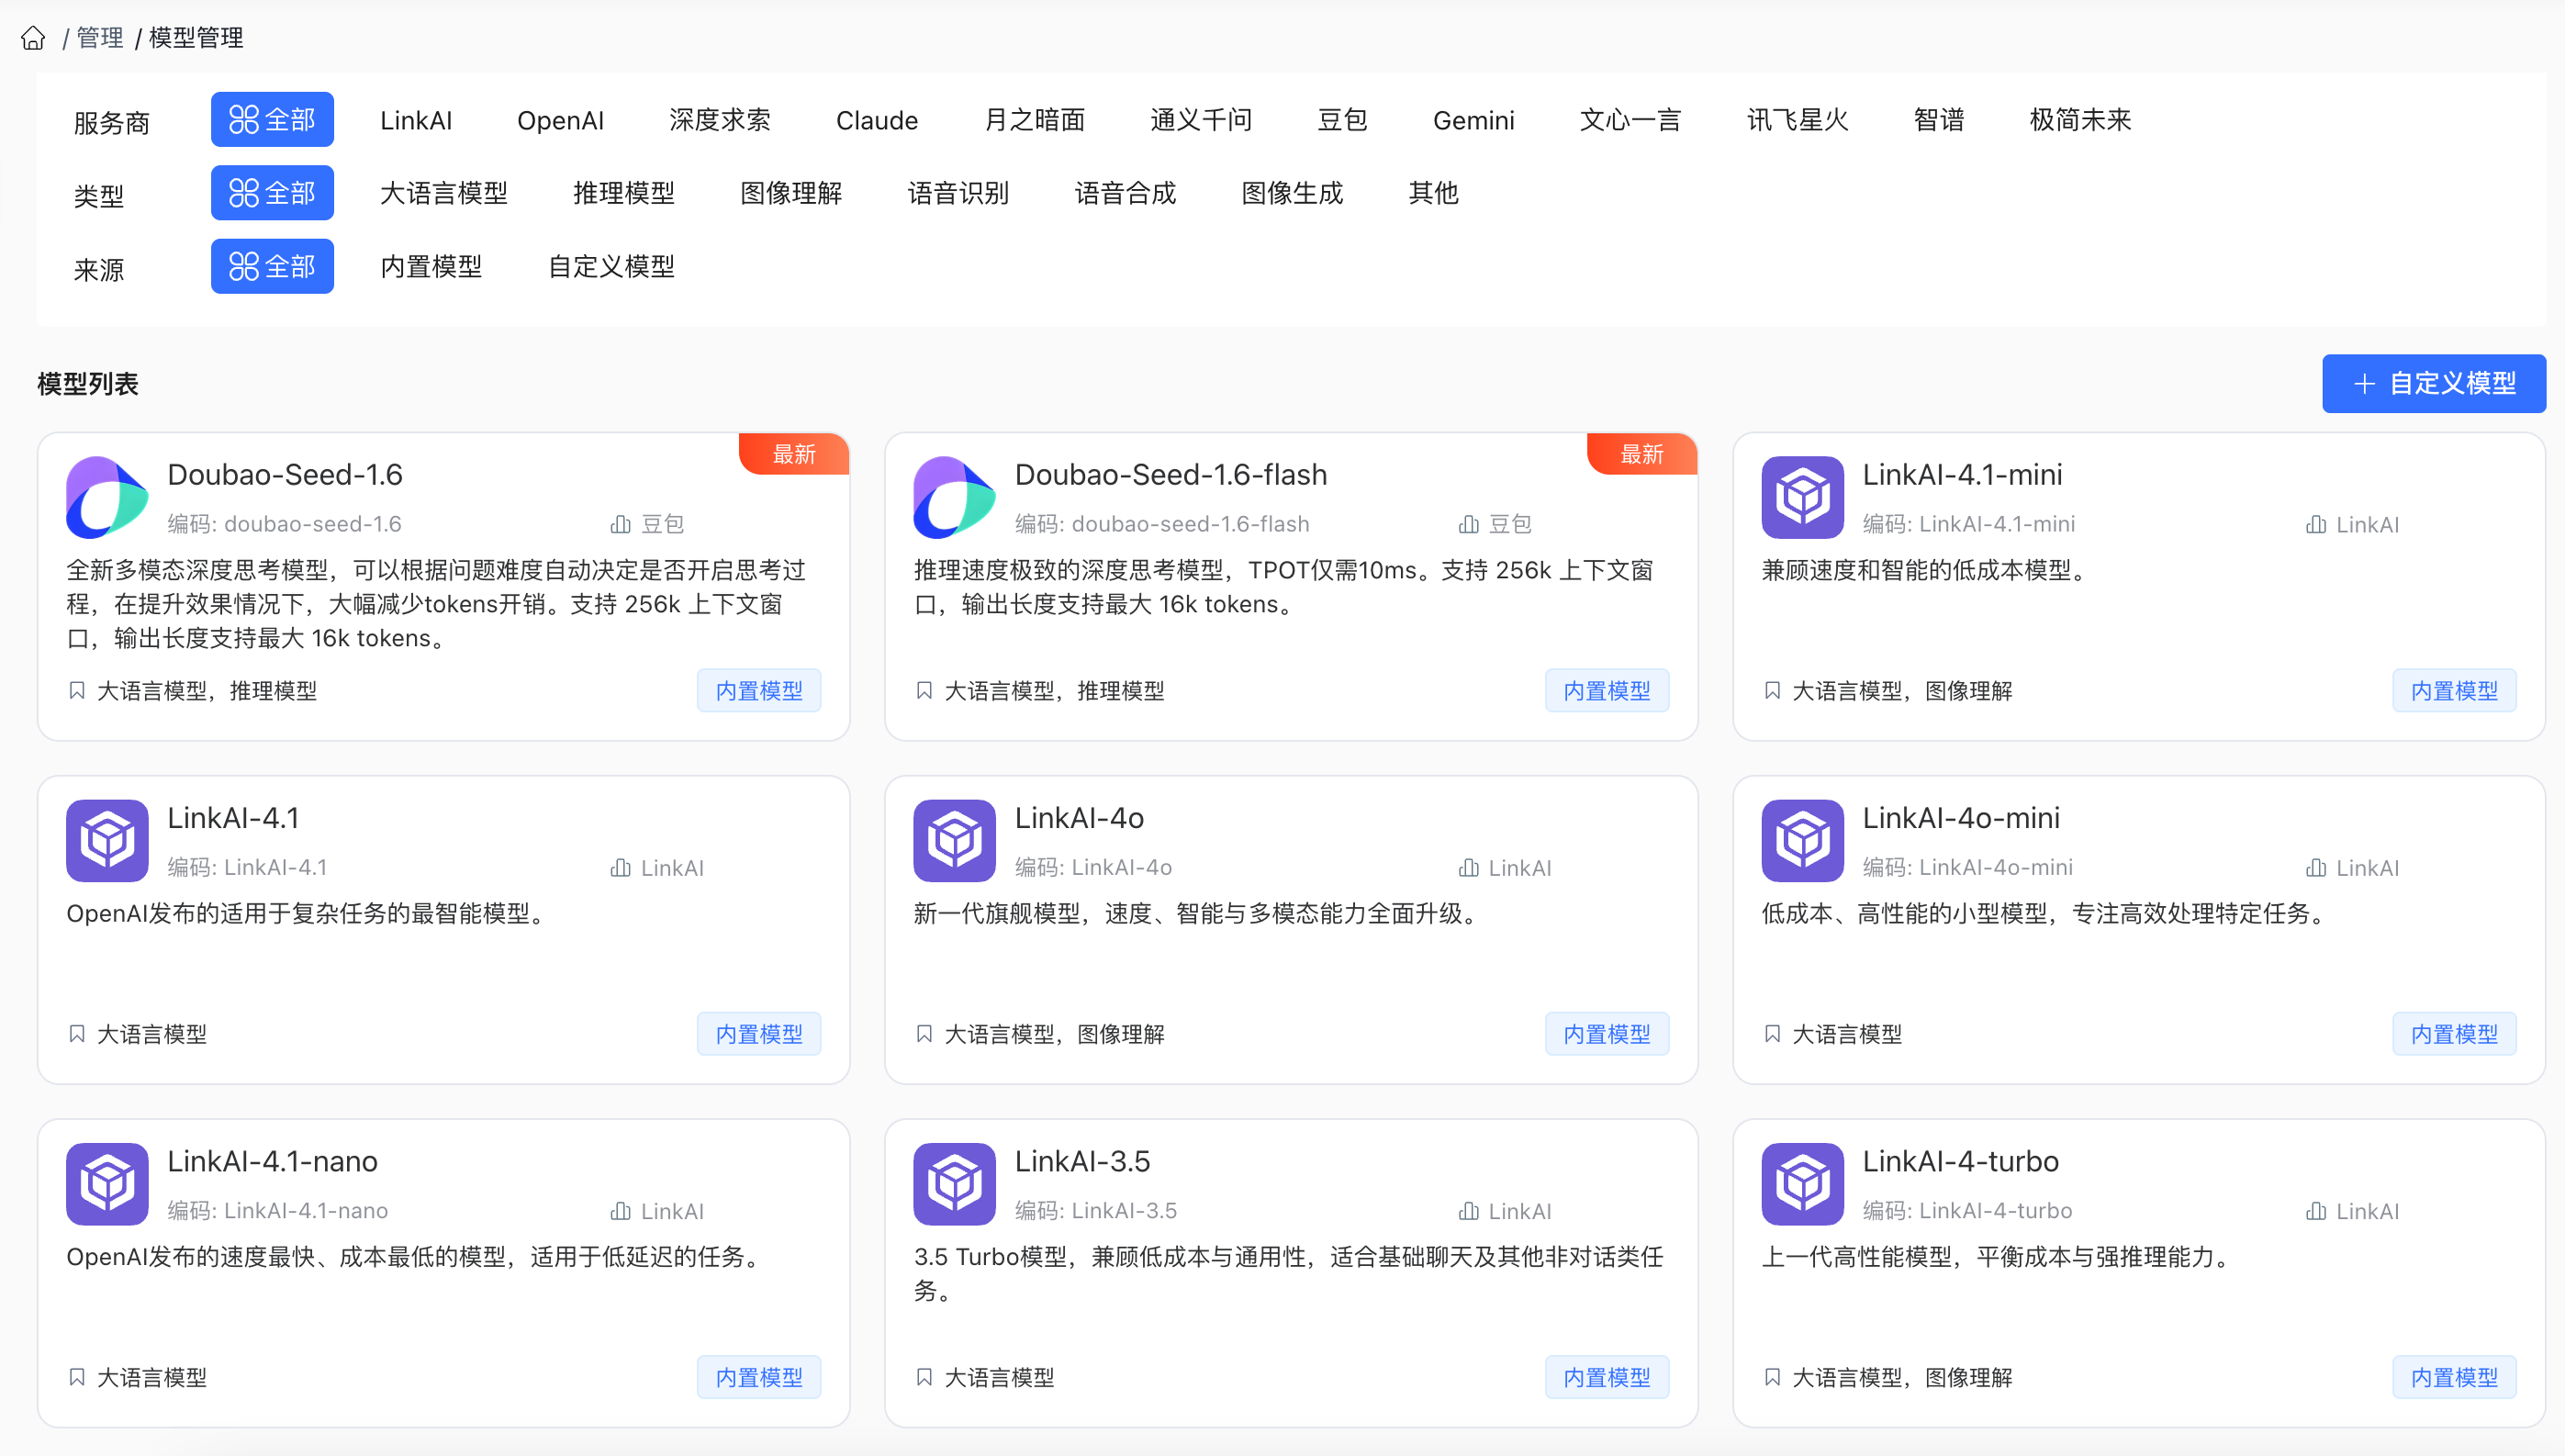
Task: Filter providers by 文心一言
Action: click(x=1630, y=120)
